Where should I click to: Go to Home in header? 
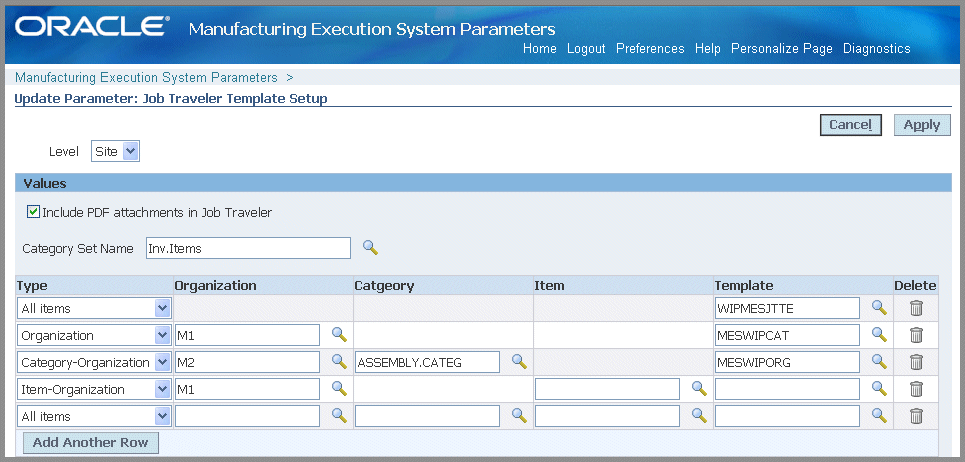(x=540, y=49)
